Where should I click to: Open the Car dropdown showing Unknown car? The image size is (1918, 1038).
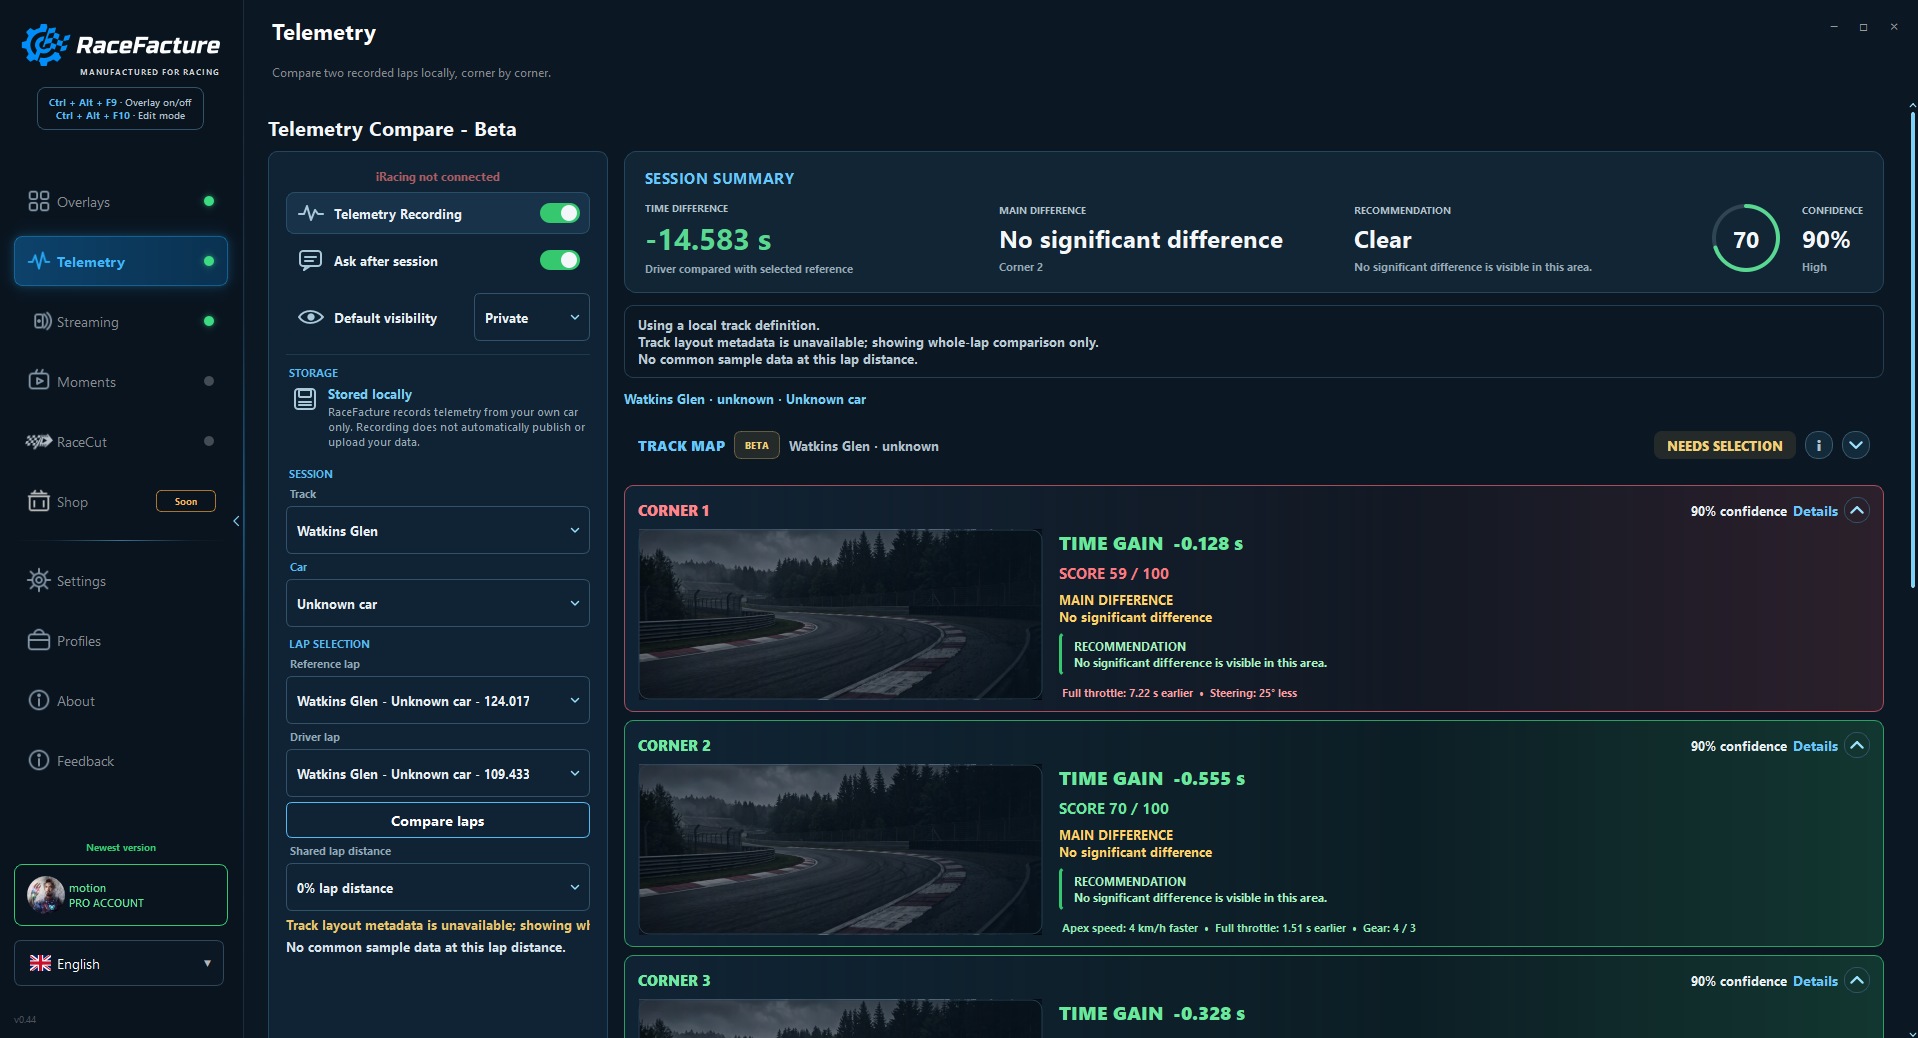[x=438, y=603]
